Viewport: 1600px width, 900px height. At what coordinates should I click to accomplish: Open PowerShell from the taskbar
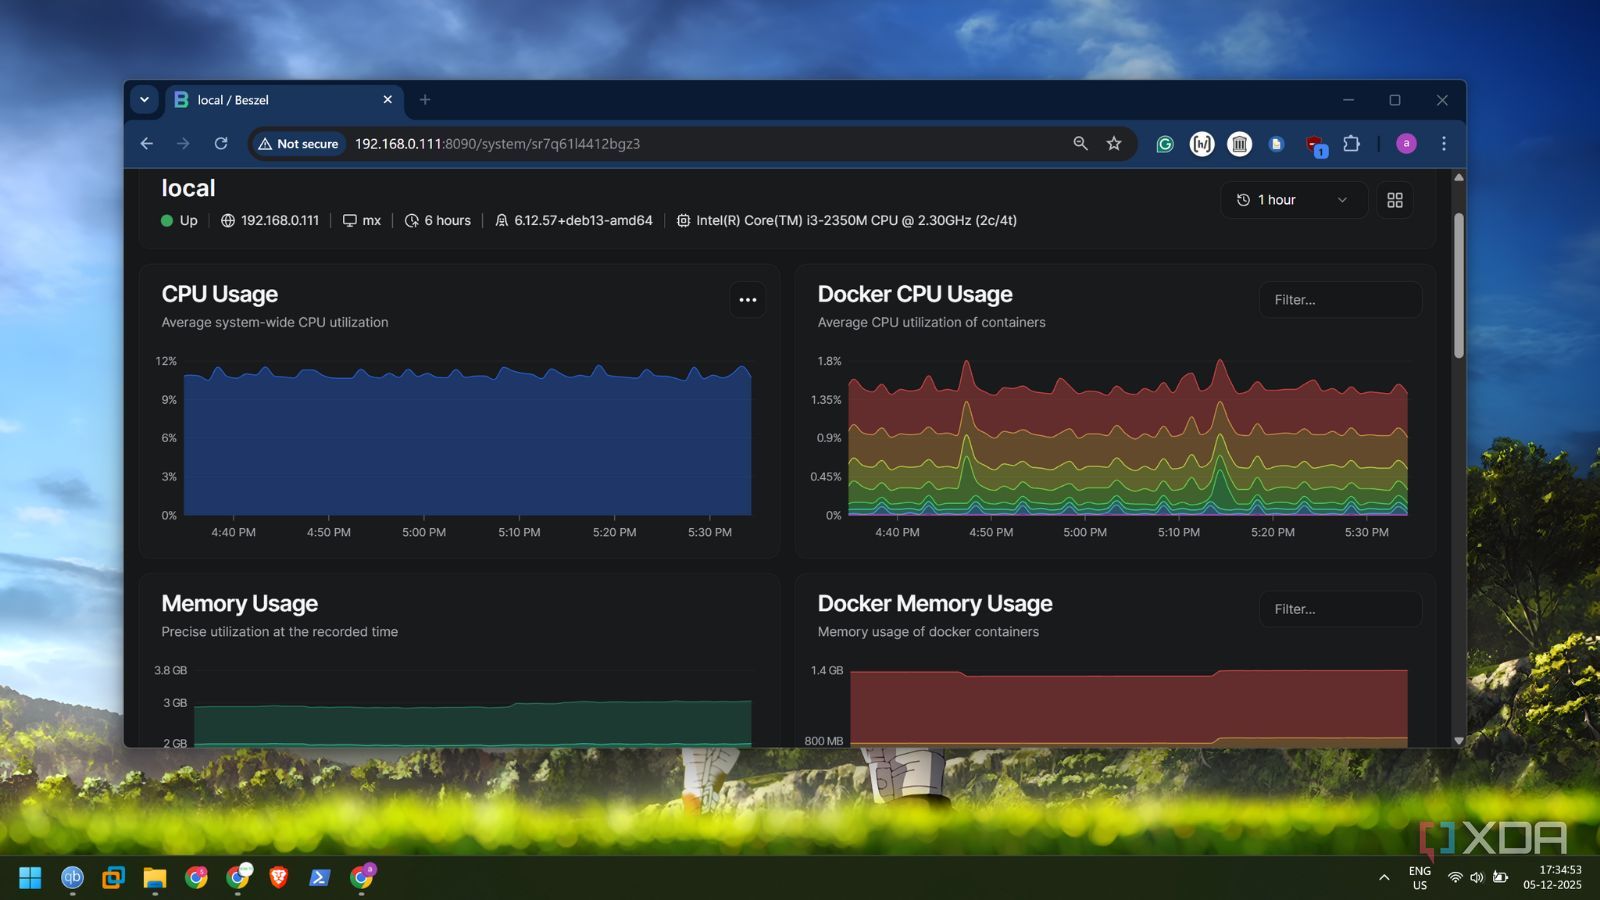point(319,878)
